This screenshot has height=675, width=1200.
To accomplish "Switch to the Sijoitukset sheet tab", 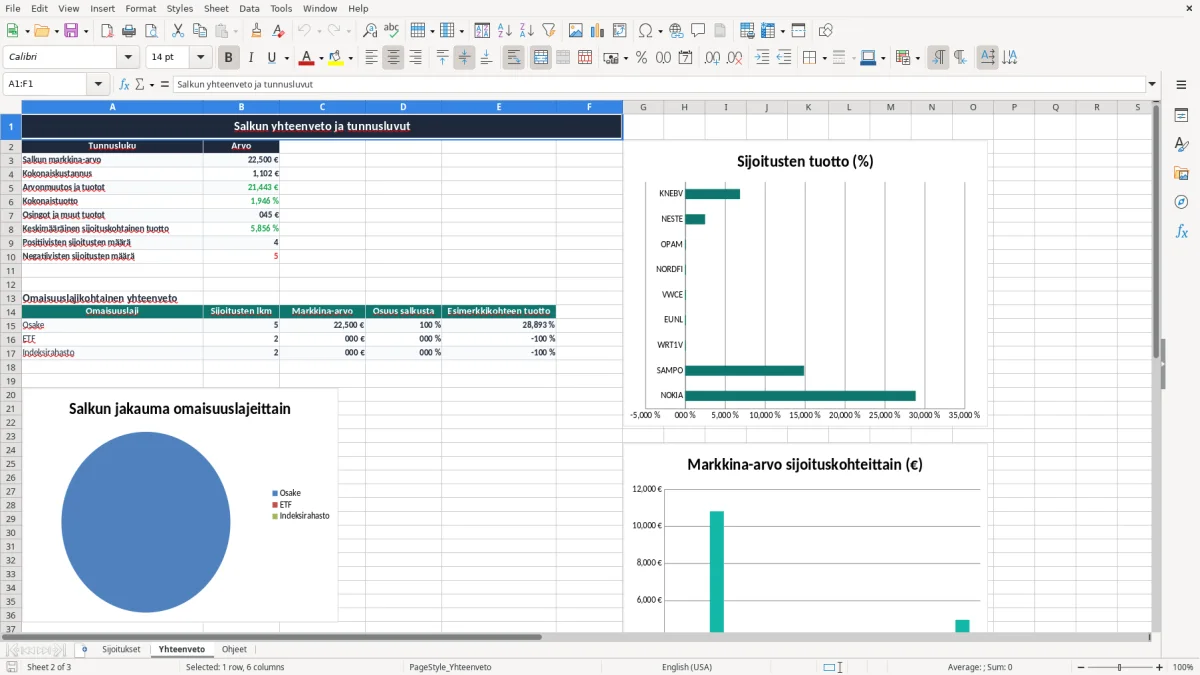I will [121, 650].
